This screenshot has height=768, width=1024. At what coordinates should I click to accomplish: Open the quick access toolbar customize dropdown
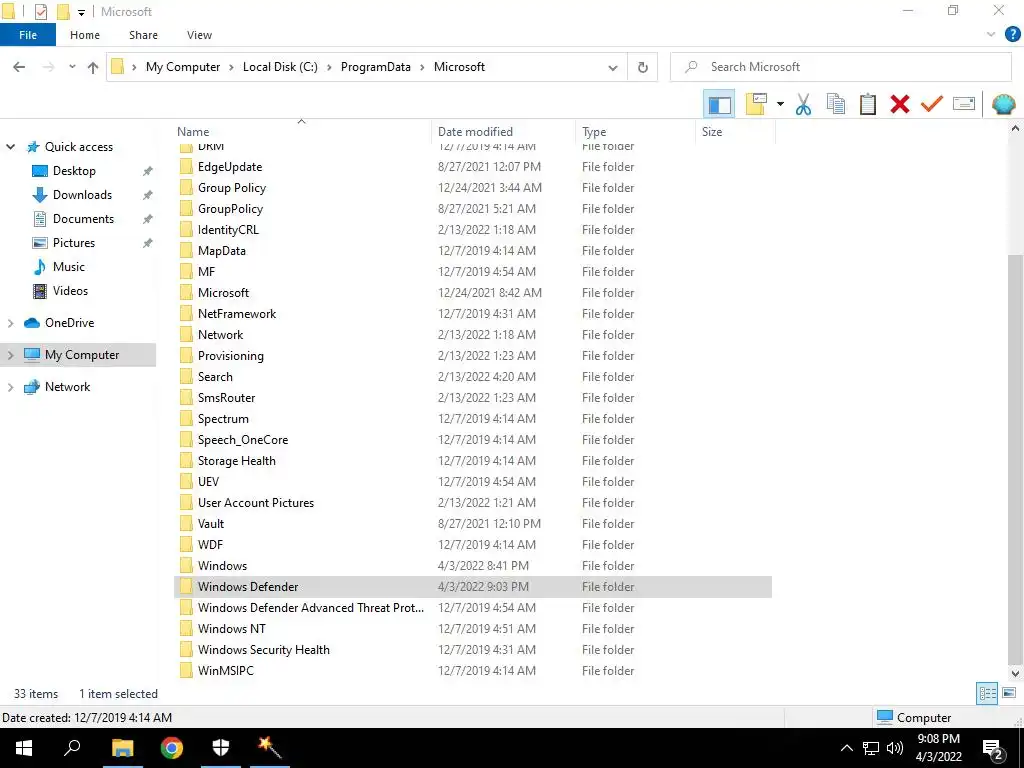point(82,12)
